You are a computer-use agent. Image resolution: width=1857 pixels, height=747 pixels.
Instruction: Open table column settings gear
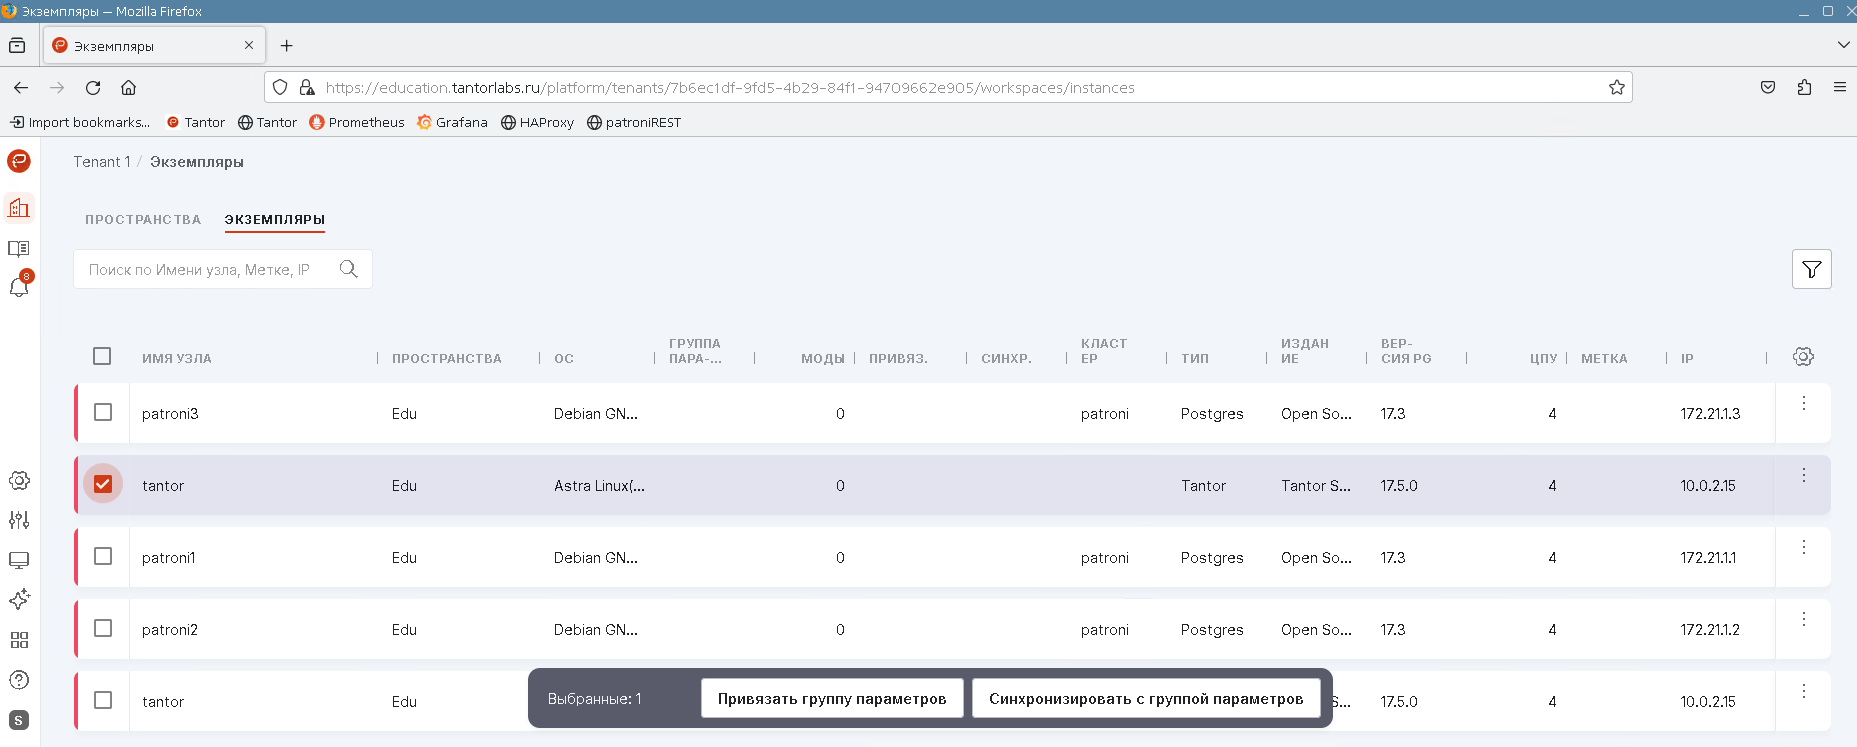tap(1803, 357)
